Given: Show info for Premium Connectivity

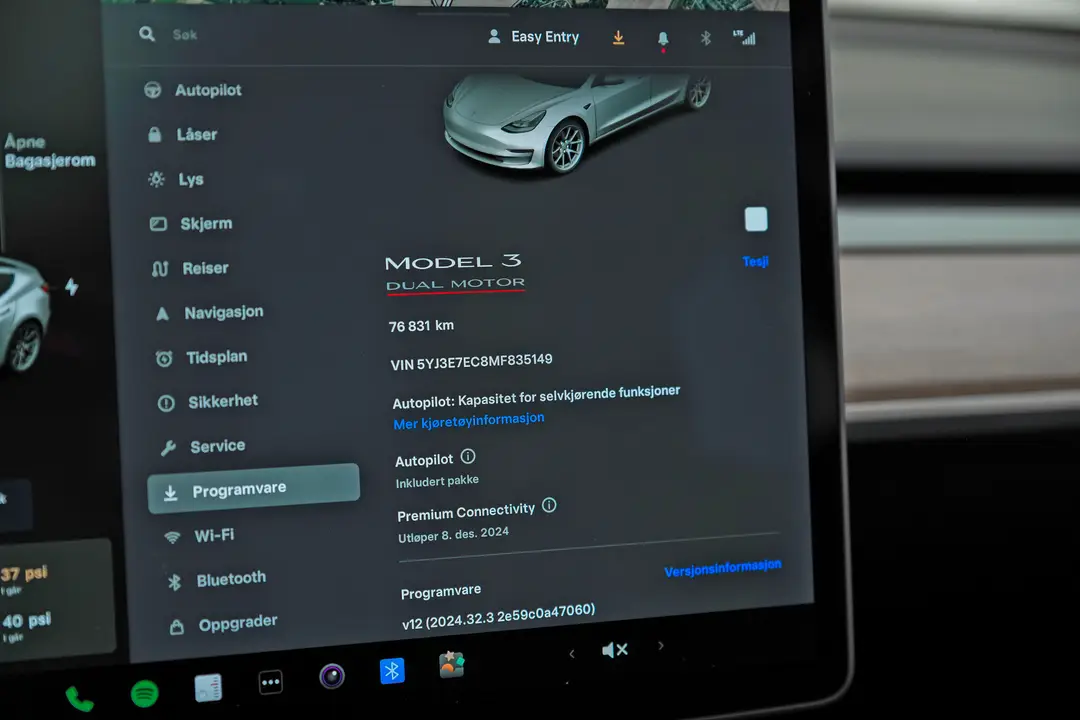Looking at the screenshot, I should click(549, 505).
